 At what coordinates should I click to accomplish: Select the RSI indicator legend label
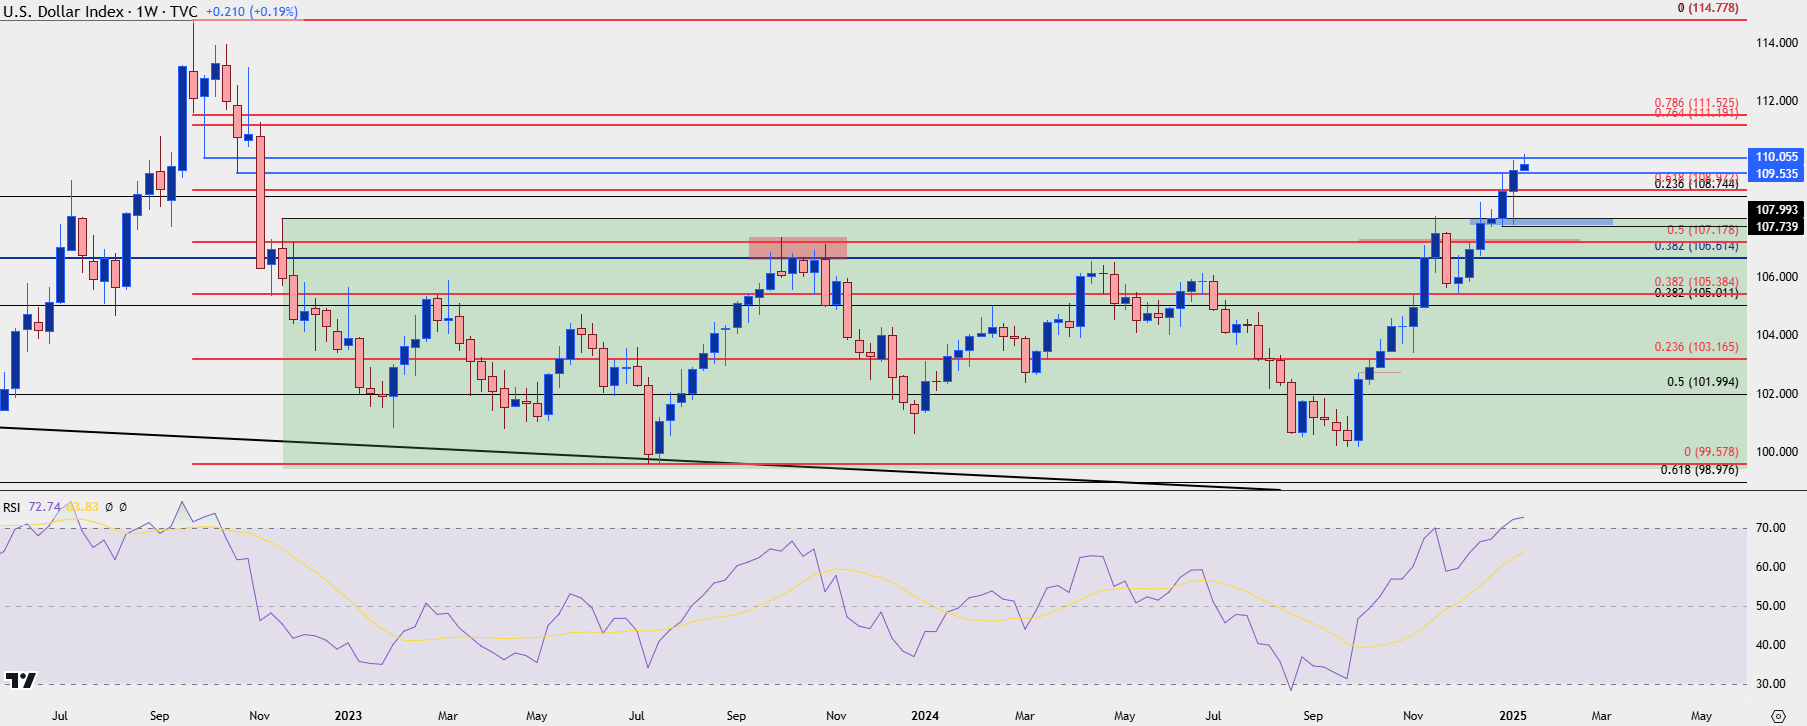tap(12, 508)
